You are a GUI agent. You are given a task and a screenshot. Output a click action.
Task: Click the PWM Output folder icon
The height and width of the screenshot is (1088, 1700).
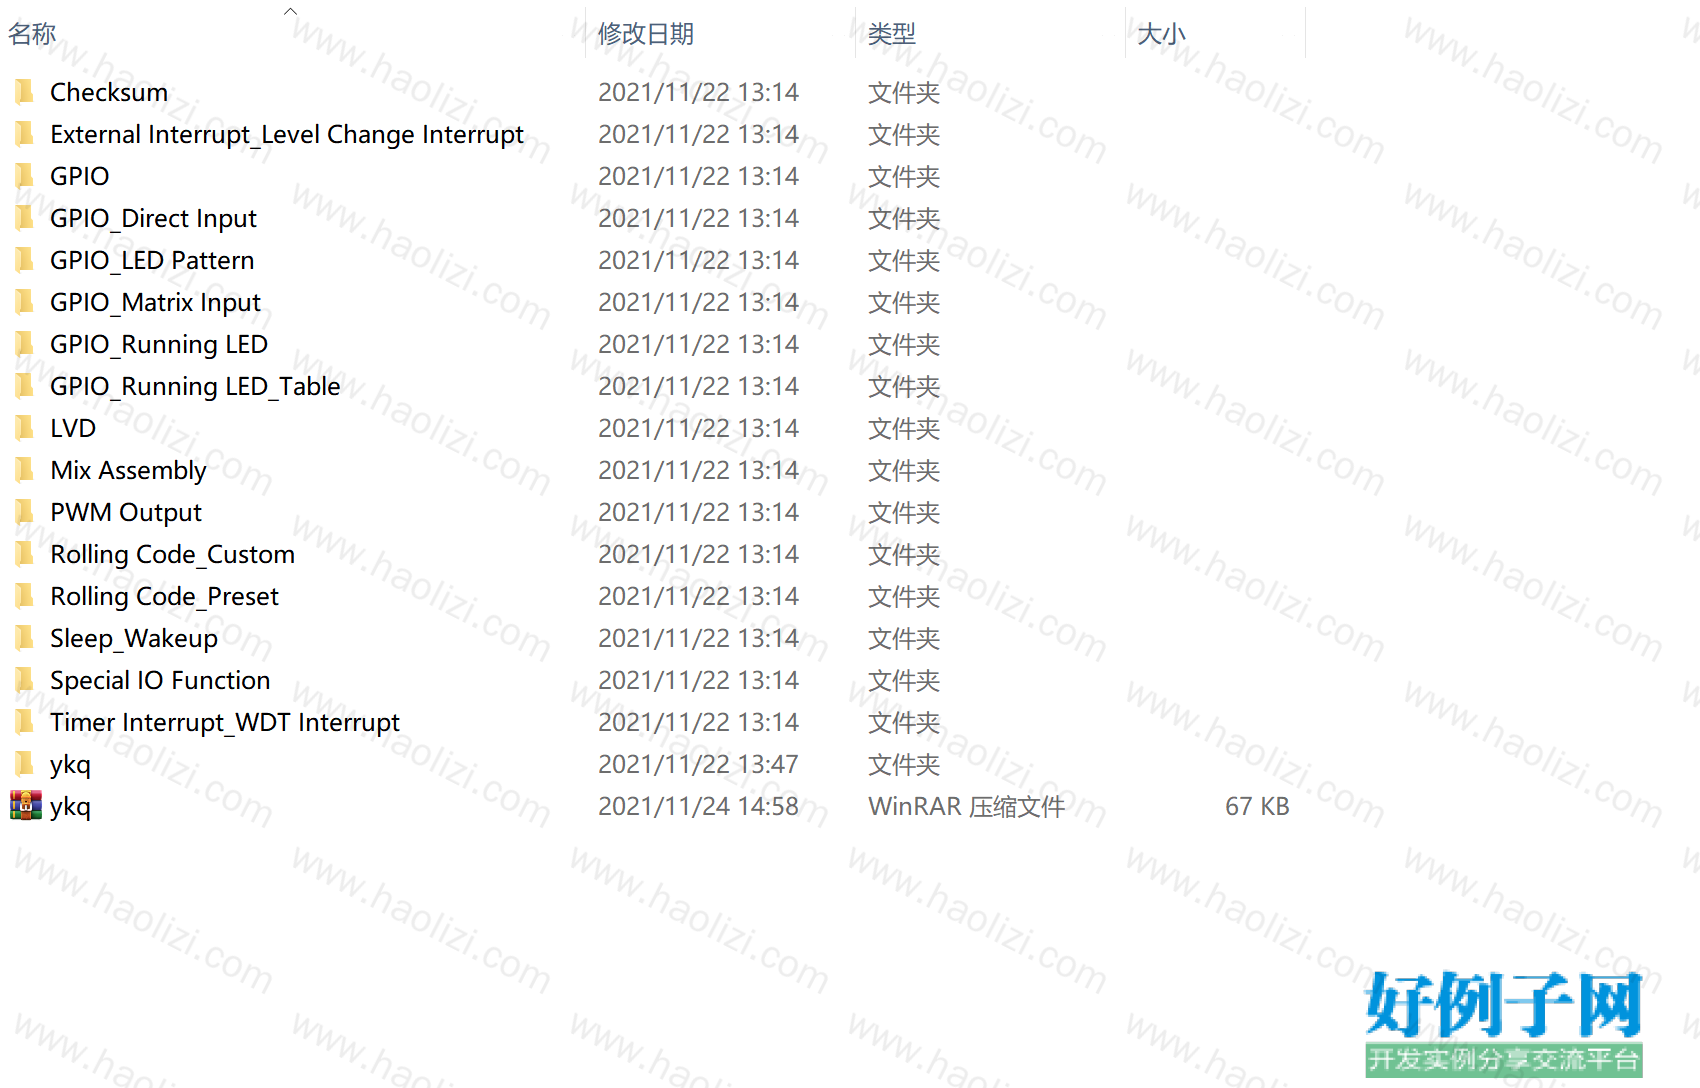(24, 512)
